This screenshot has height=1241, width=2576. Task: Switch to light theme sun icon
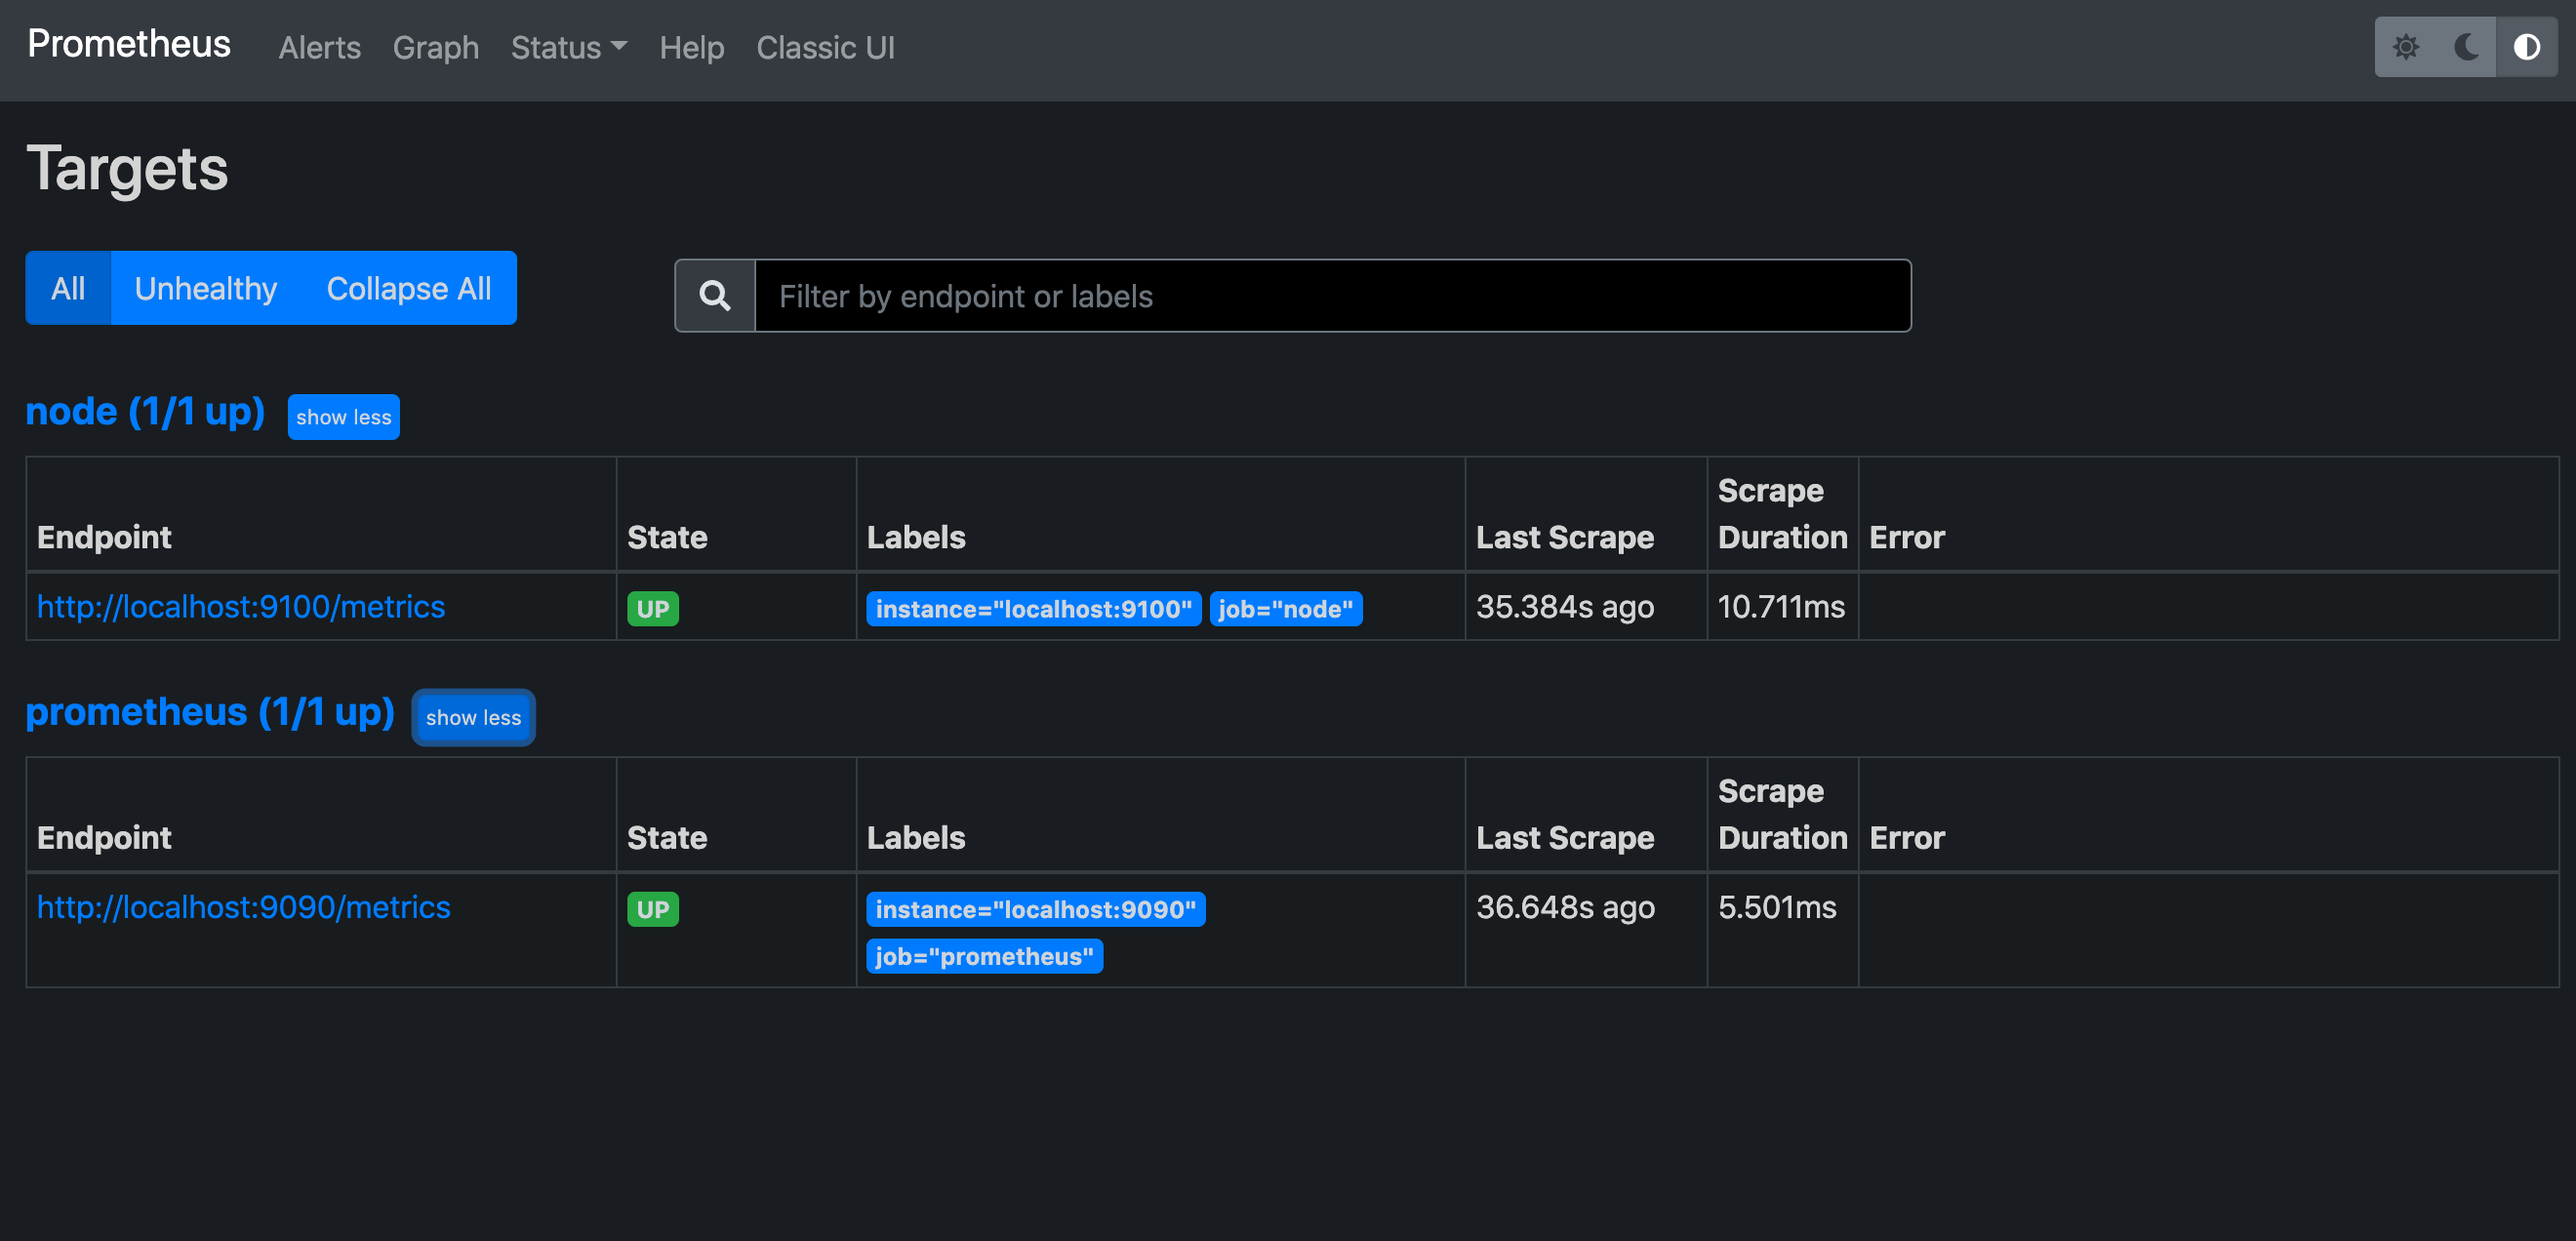click(2405, 47)
